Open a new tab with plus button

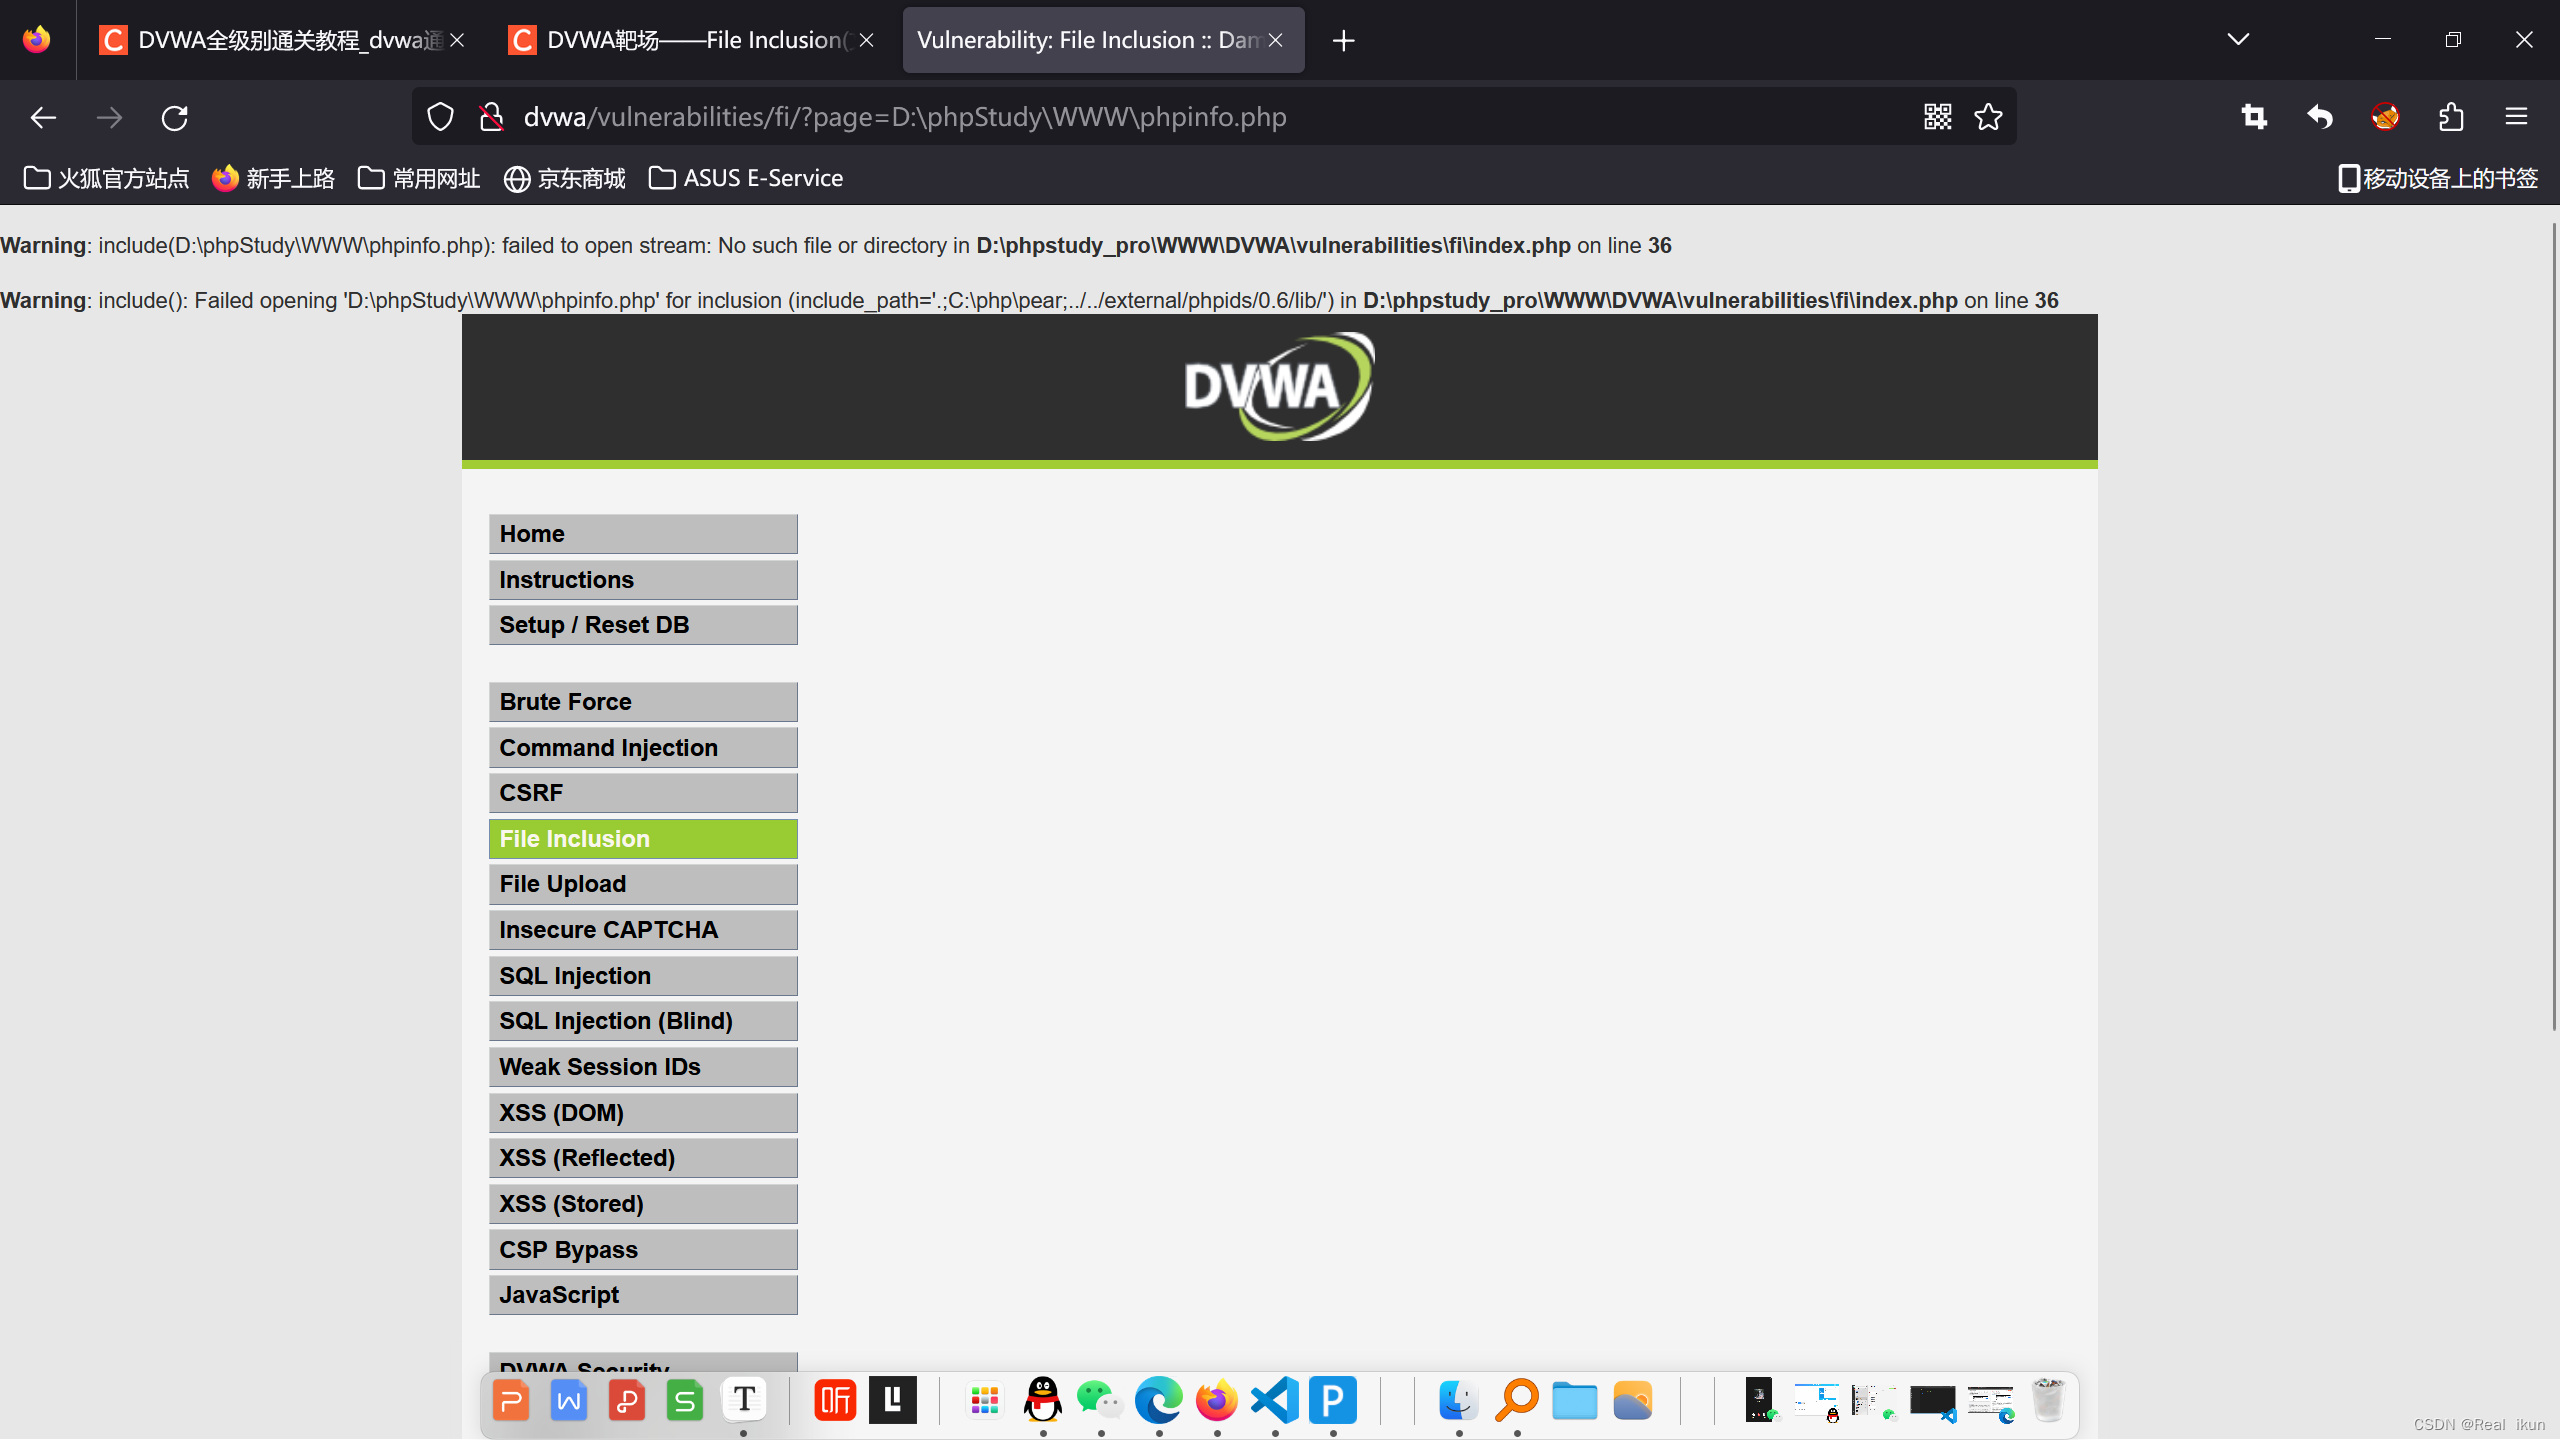[1343, 41]
